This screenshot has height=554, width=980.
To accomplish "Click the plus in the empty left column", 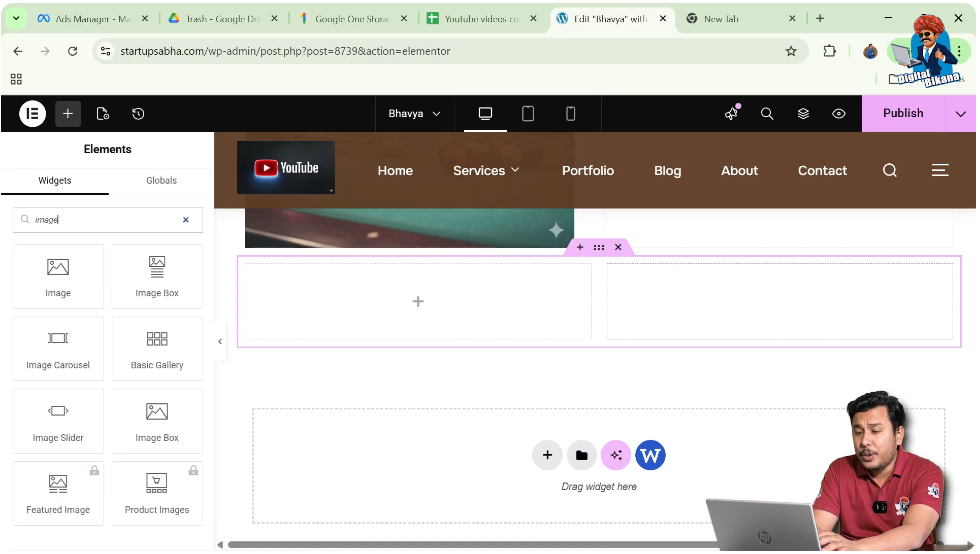I will [418, 302].
